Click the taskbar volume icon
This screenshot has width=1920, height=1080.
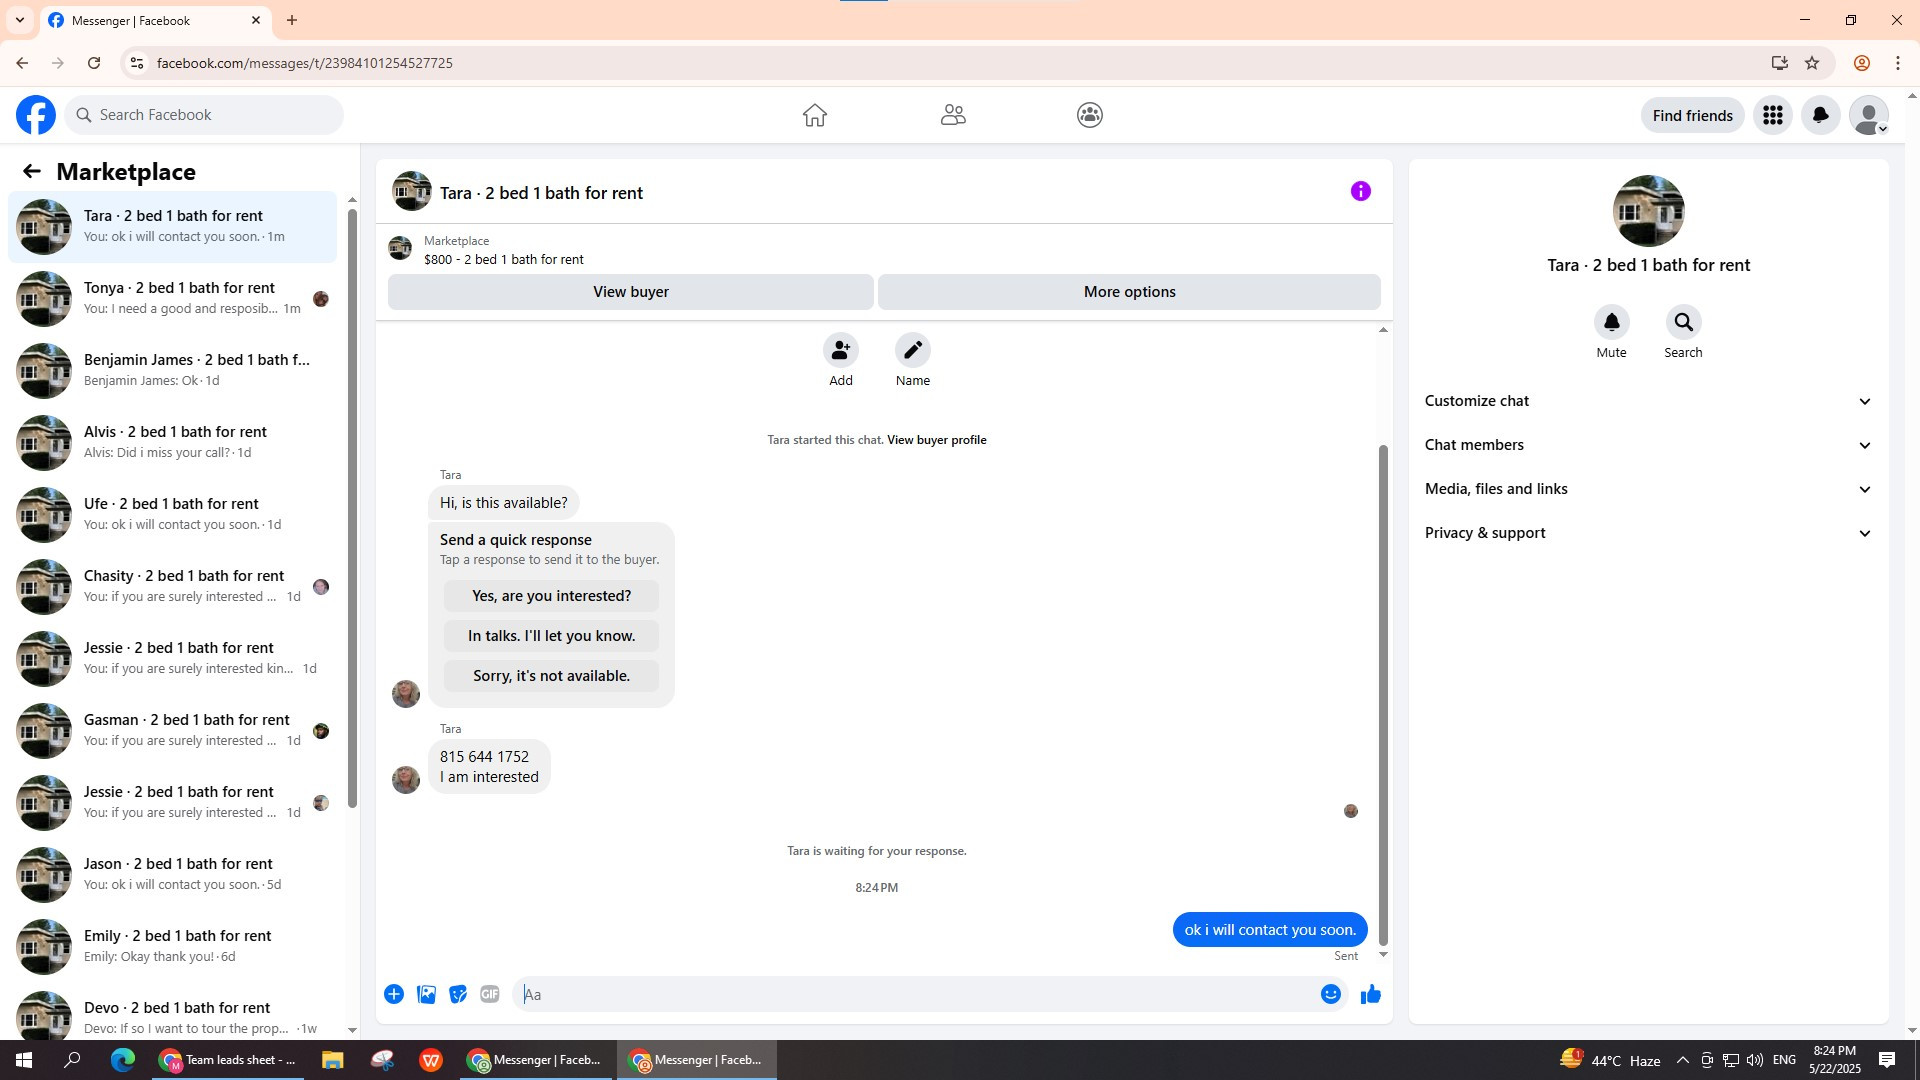[x=1755, y=1060]
